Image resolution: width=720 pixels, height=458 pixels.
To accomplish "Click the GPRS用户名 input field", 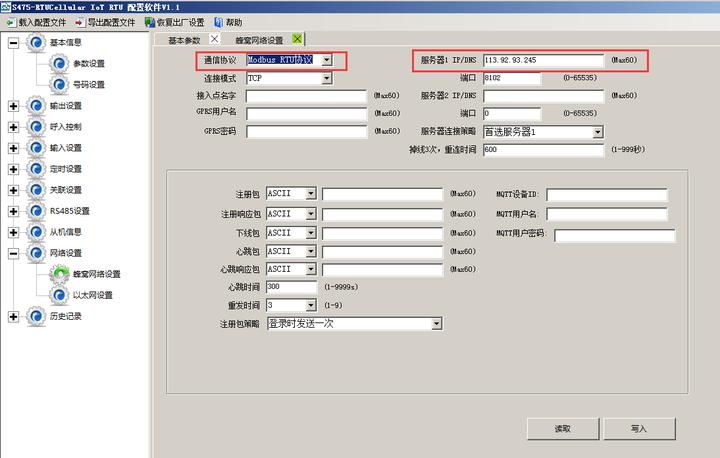I will tap(306, 113).
